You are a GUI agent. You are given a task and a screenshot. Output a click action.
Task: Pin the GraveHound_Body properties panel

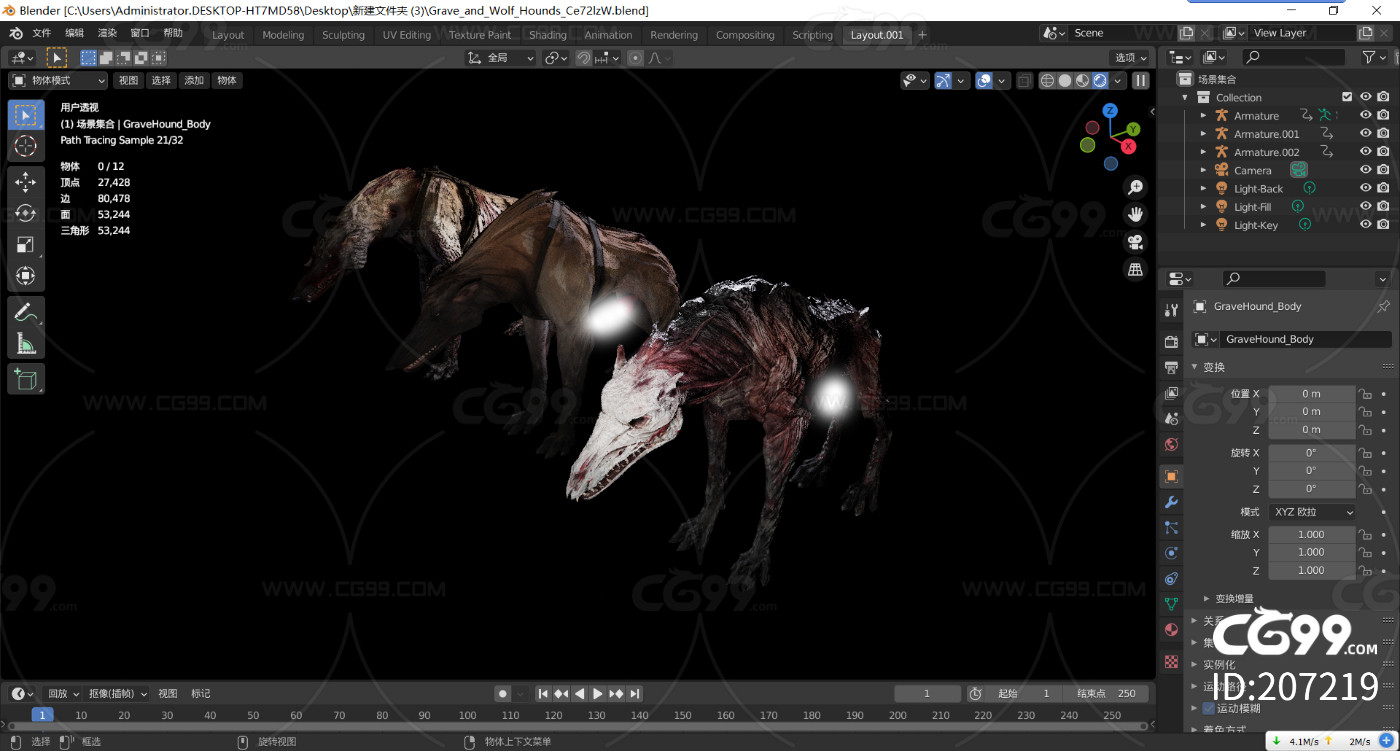(x=1383, y=306)
